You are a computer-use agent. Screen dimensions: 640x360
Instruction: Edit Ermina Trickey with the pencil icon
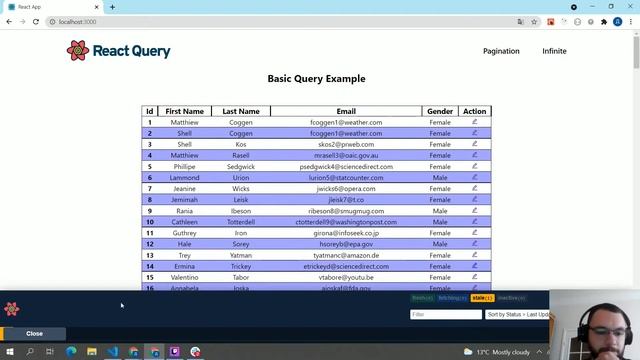475,266
